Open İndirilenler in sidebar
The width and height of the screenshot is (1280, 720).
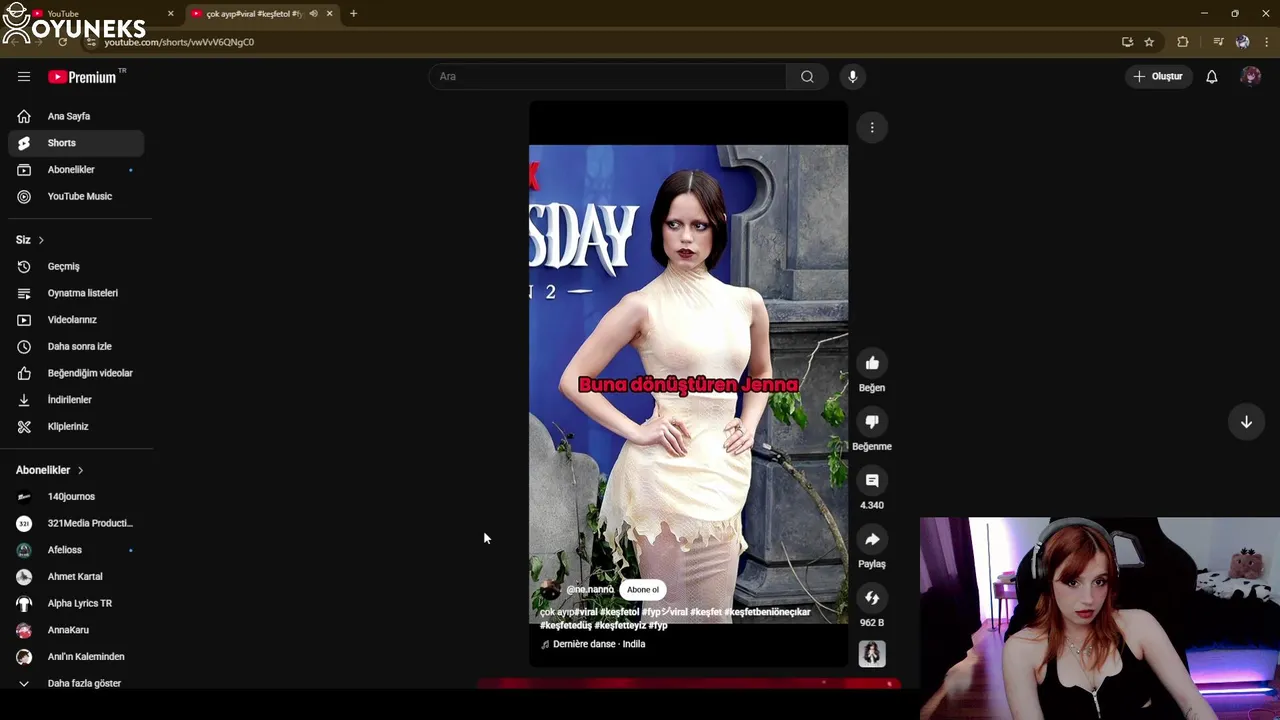coord(76,400)
